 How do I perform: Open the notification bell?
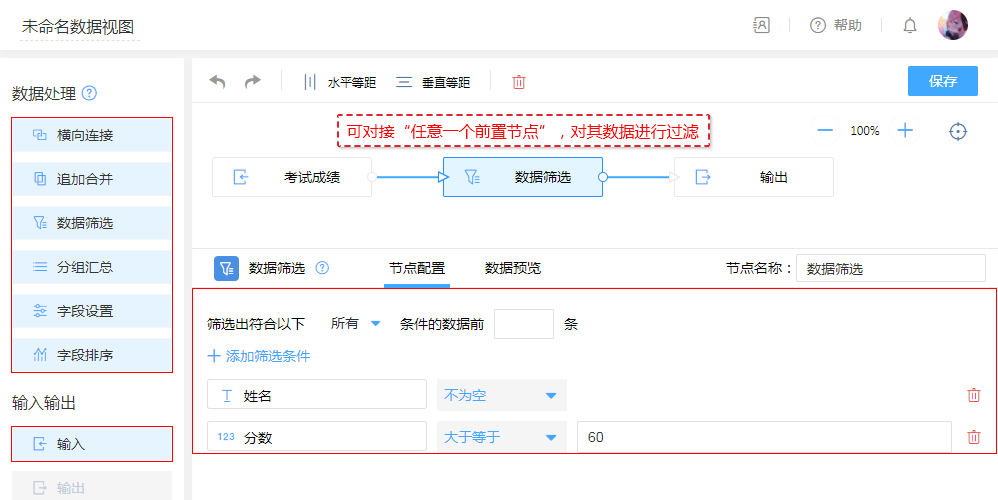(x=910, y=26)
